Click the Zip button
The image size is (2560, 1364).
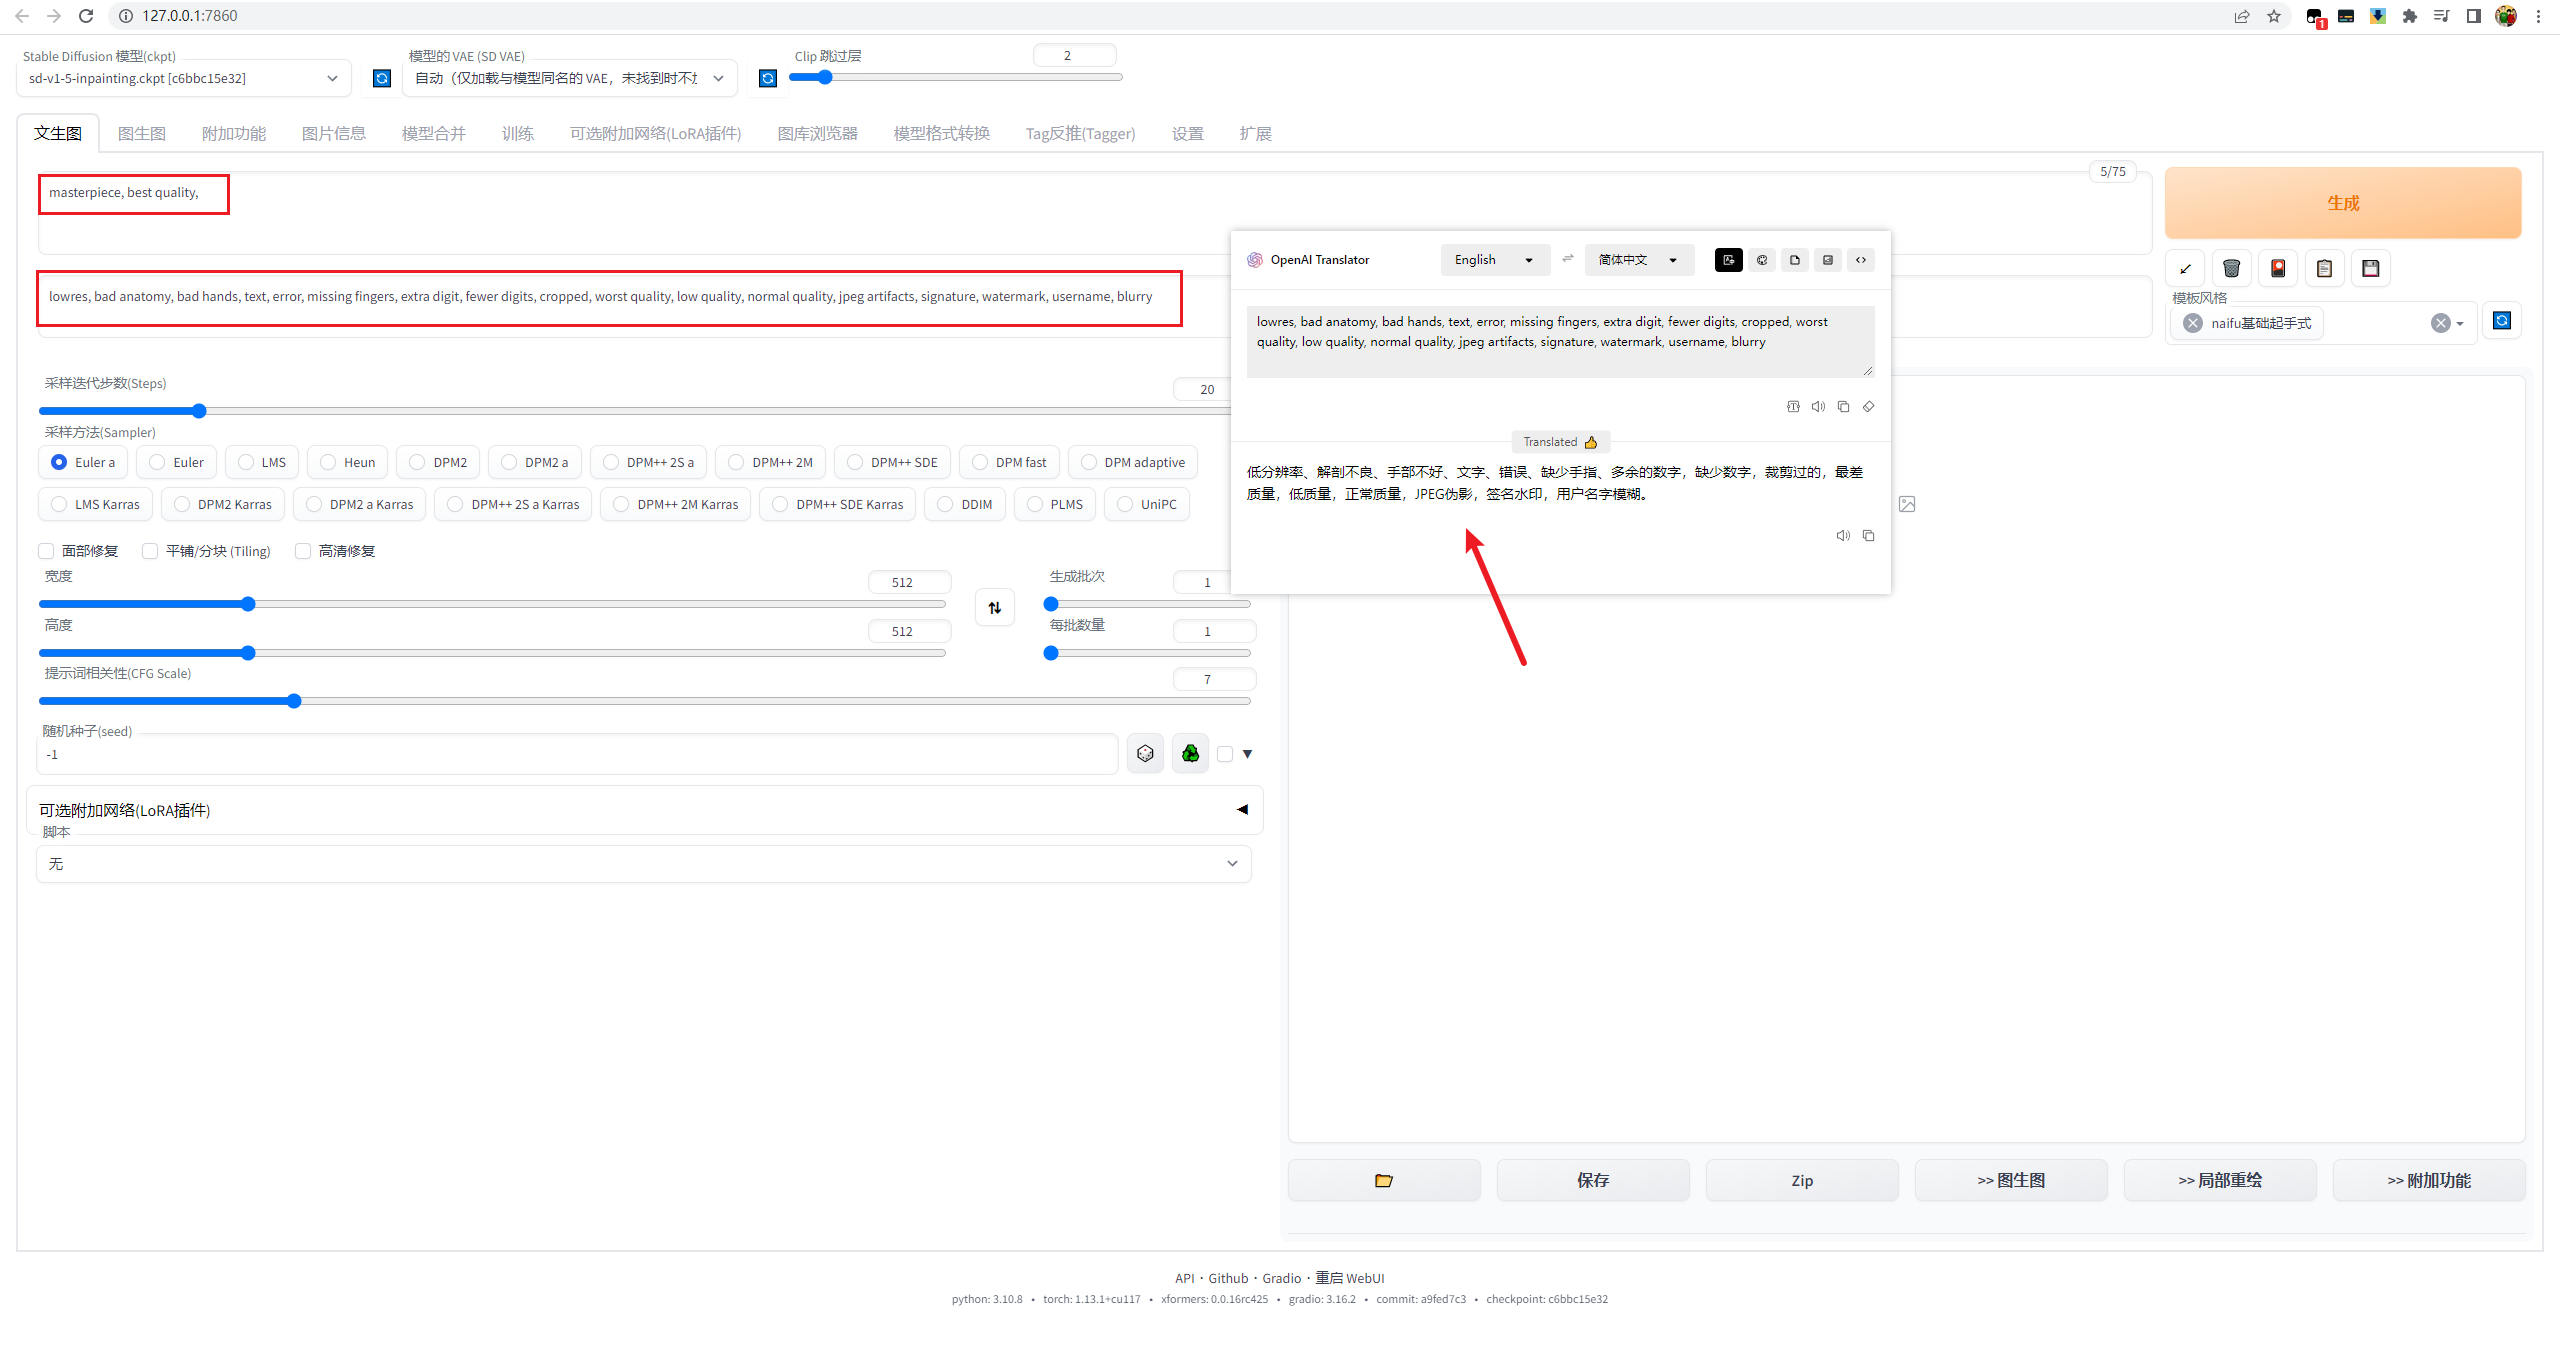1801,1181
